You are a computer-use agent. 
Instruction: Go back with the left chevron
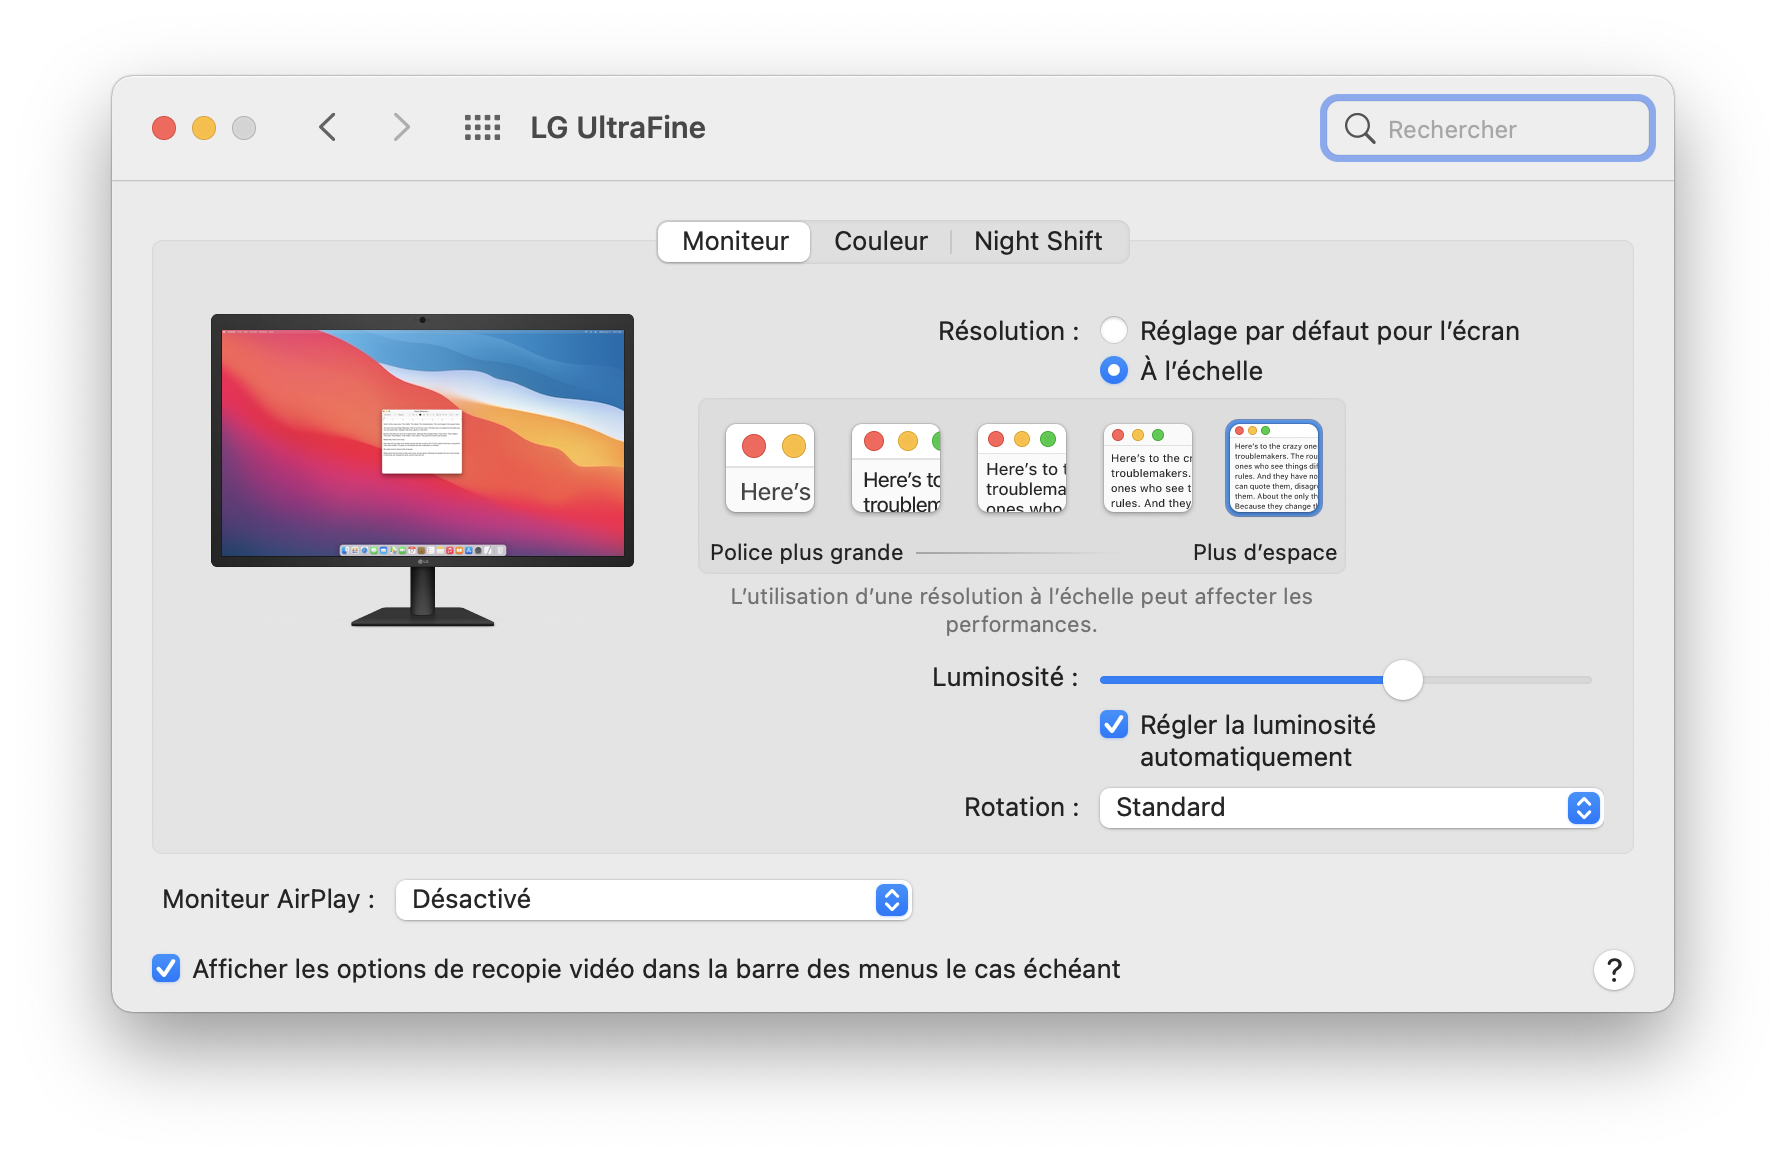pyautogui.click(x=327, y=127)
